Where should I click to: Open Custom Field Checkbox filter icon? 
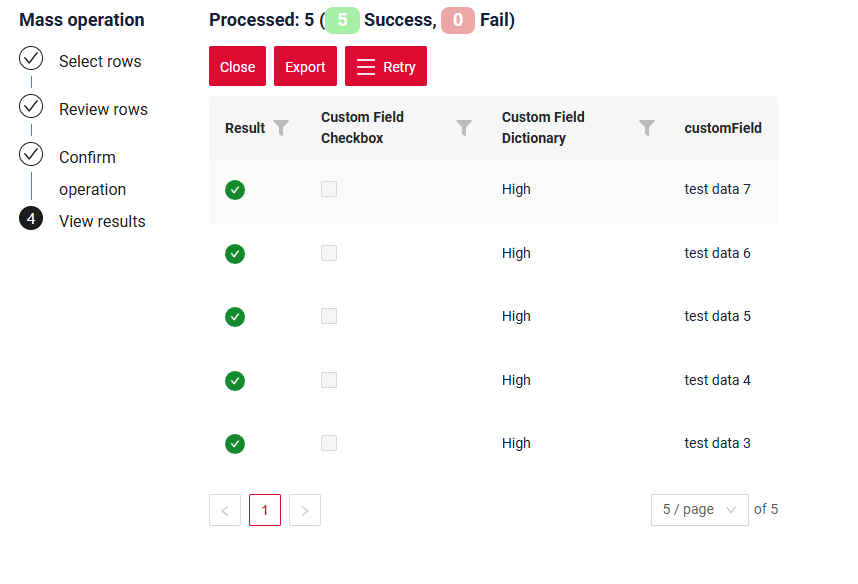[464, 128]
